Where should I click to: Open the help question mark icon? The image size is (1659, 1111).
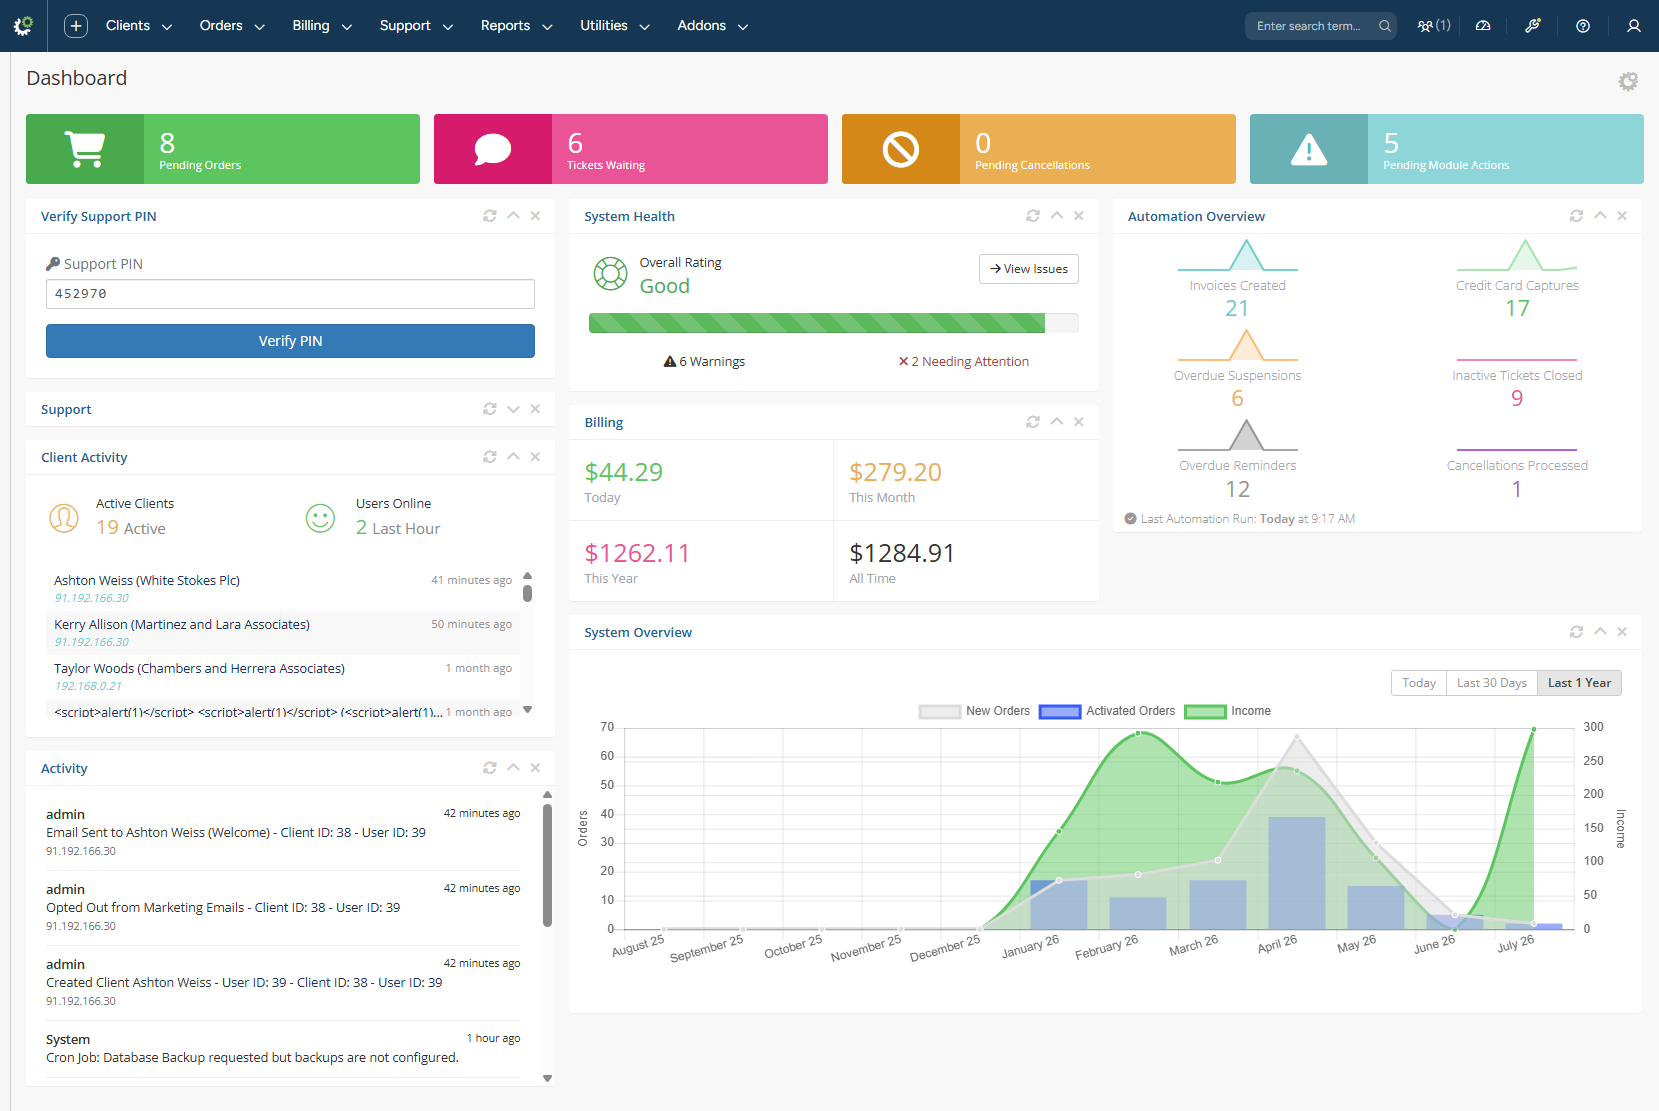coord(1583,26)
